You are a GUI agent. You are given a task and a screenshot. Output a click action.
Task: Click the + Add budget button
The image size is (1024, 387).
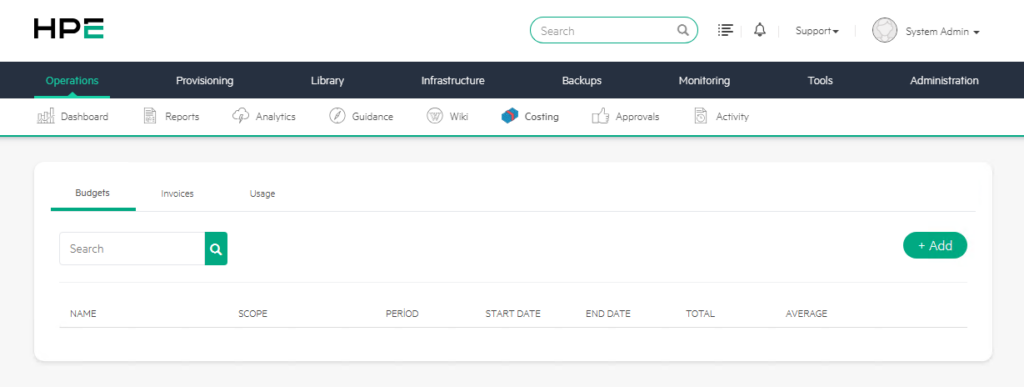935,245
